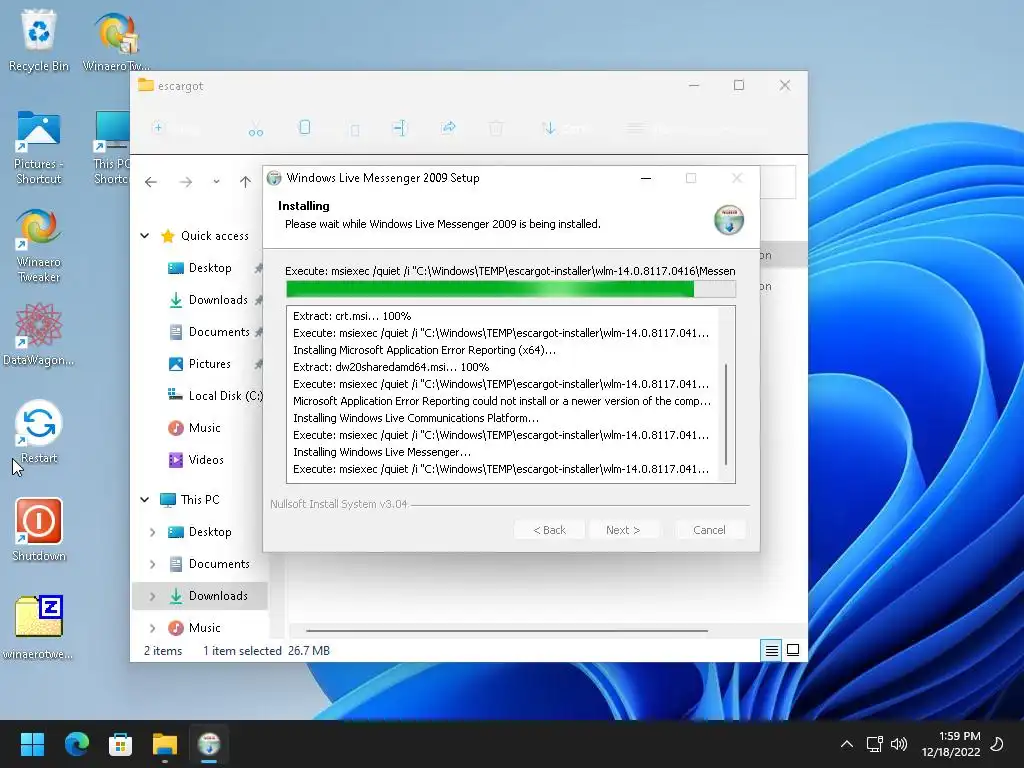This screenshot has width=1024, height=768.
Task: Click the setup globe icon in installer header
Action: [729, 219]
